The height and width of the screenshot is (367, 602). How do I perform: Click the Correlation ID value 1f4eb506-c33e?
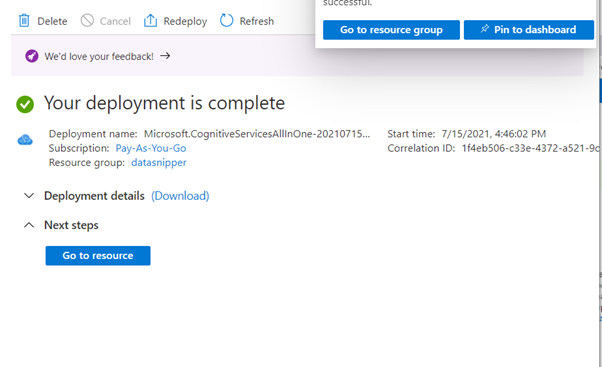[530, 148]
